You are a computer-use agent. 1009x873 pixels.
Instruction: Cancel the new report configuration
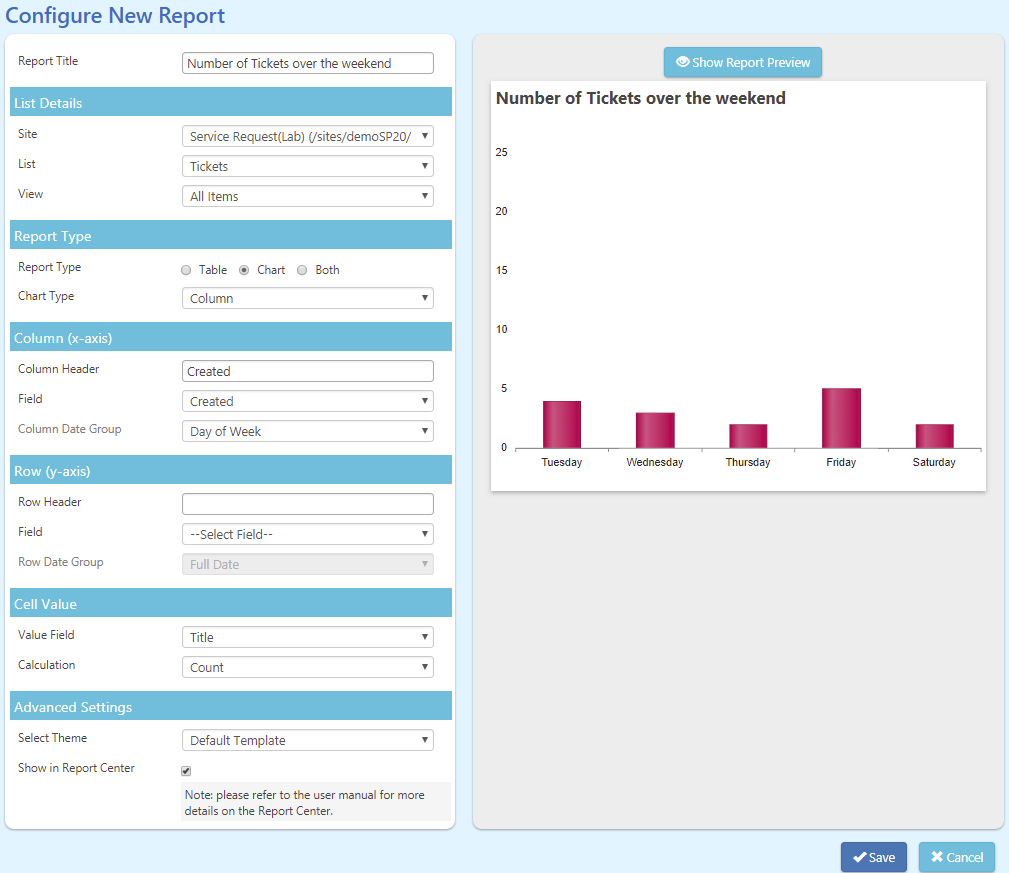click(956, 857)
